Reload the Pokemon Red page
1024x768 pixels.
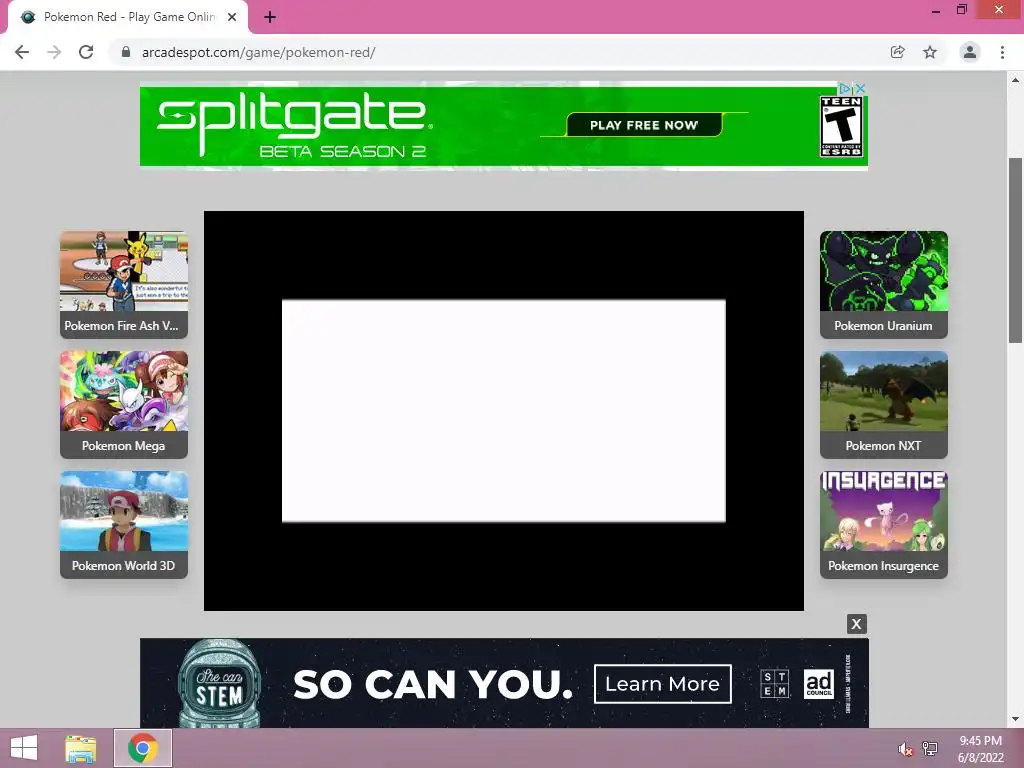coord(86,52)
